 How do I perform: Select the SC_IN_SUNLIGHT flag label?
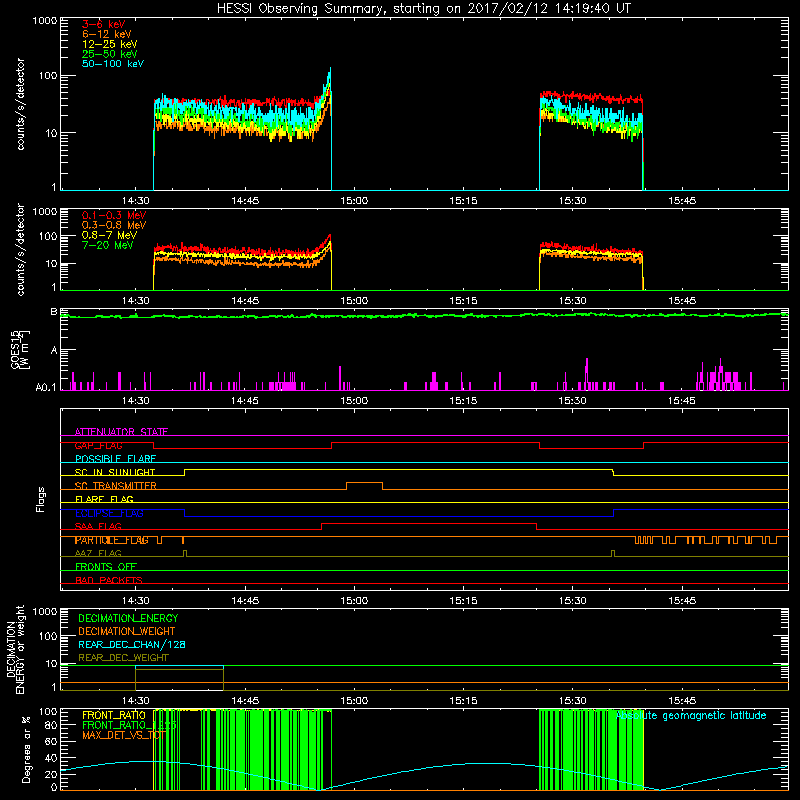click(x=114, y=472)
